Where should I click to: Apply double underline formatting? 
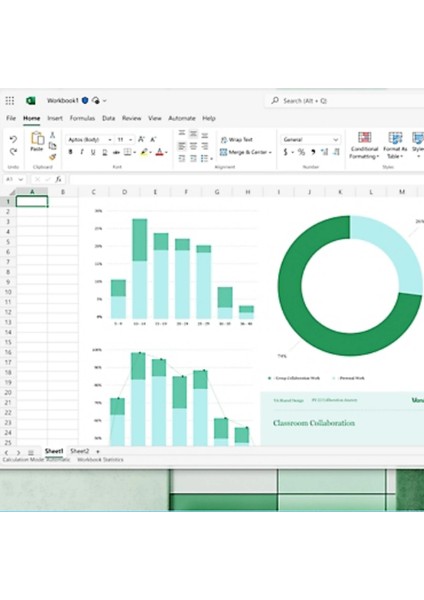coord(104,152)
